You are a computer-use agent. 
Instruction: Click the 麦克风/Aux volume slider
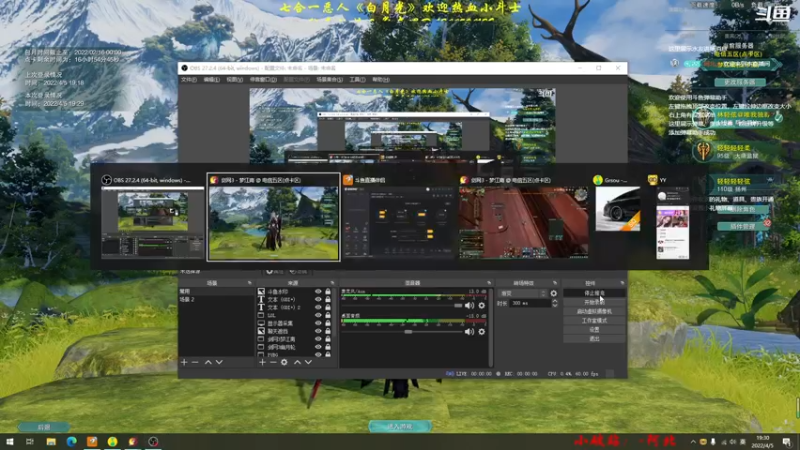coord(402,306)
